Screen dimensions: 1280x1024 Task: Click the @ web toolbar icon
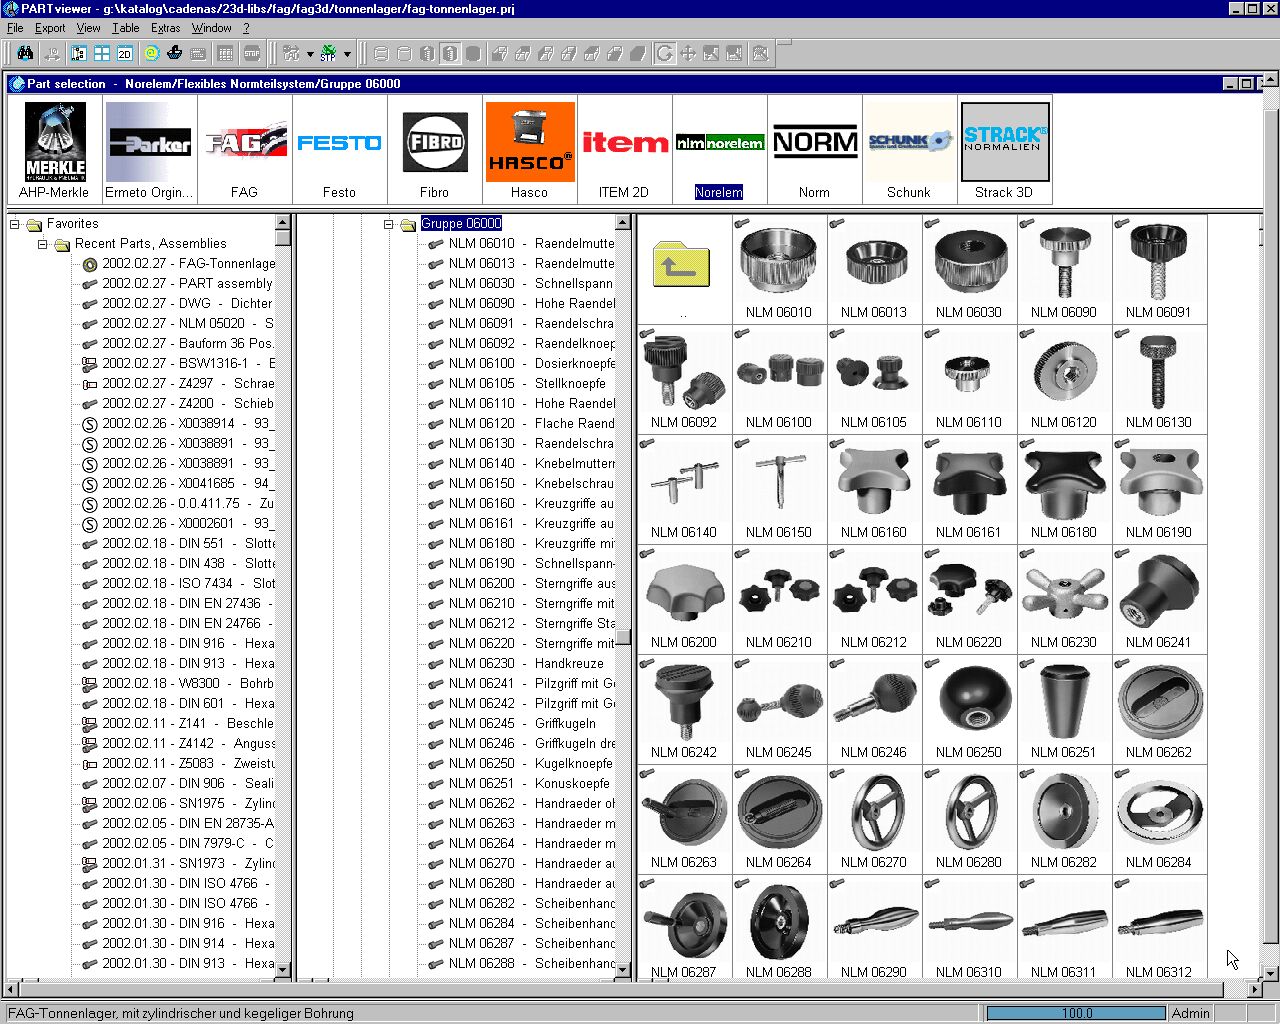[151, 53]
